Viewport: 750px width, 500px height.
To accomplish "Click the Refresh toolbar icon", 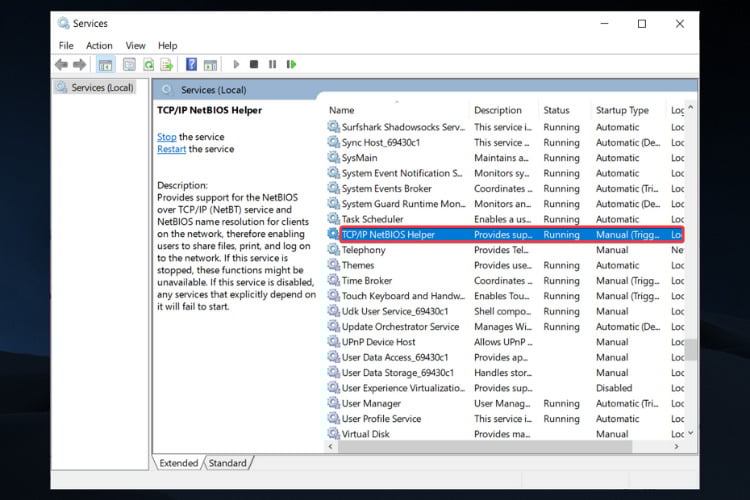I will coord(149,65).
